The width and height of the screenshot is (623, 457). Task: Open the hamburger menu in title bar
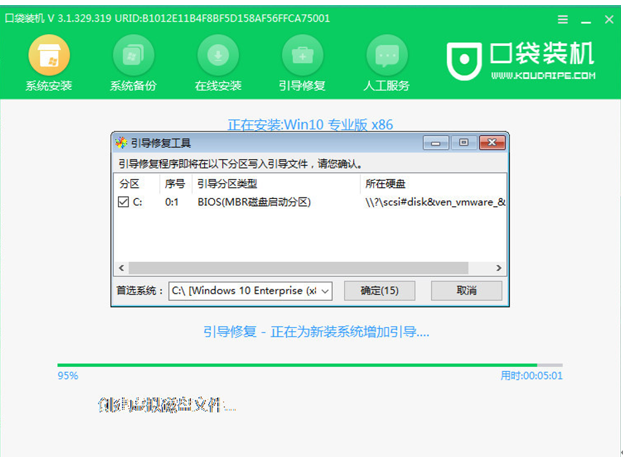click(x=563, y=19)
